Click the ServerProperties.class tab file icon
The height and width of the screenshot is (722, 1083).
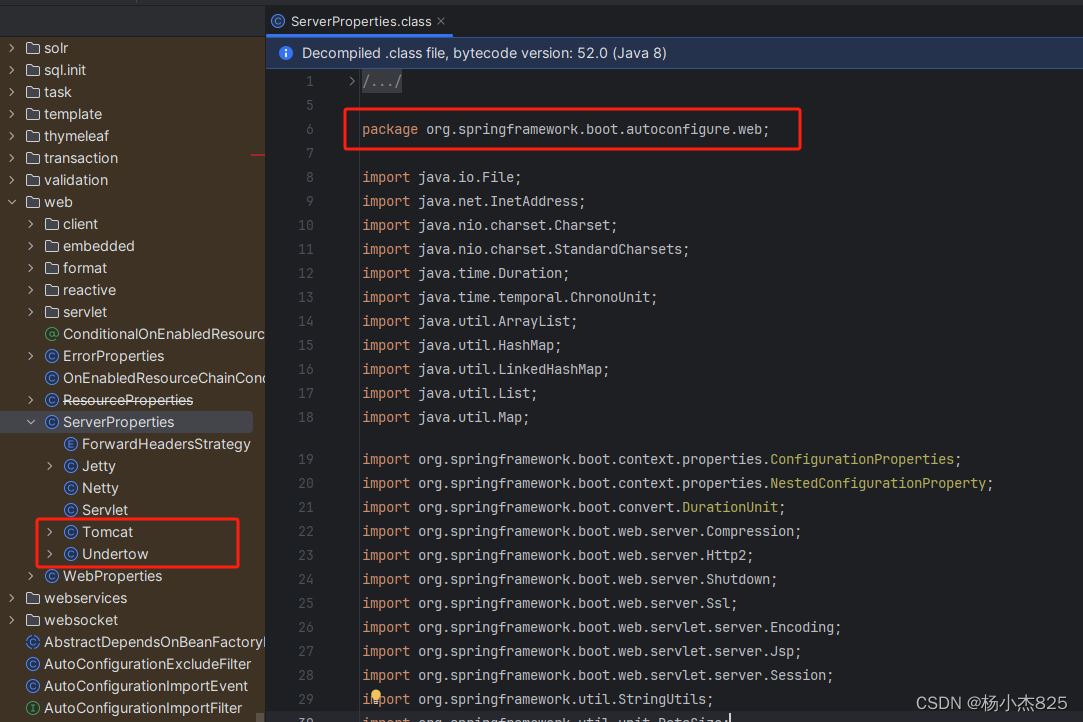pyautogui.click(x=278, y=21)
